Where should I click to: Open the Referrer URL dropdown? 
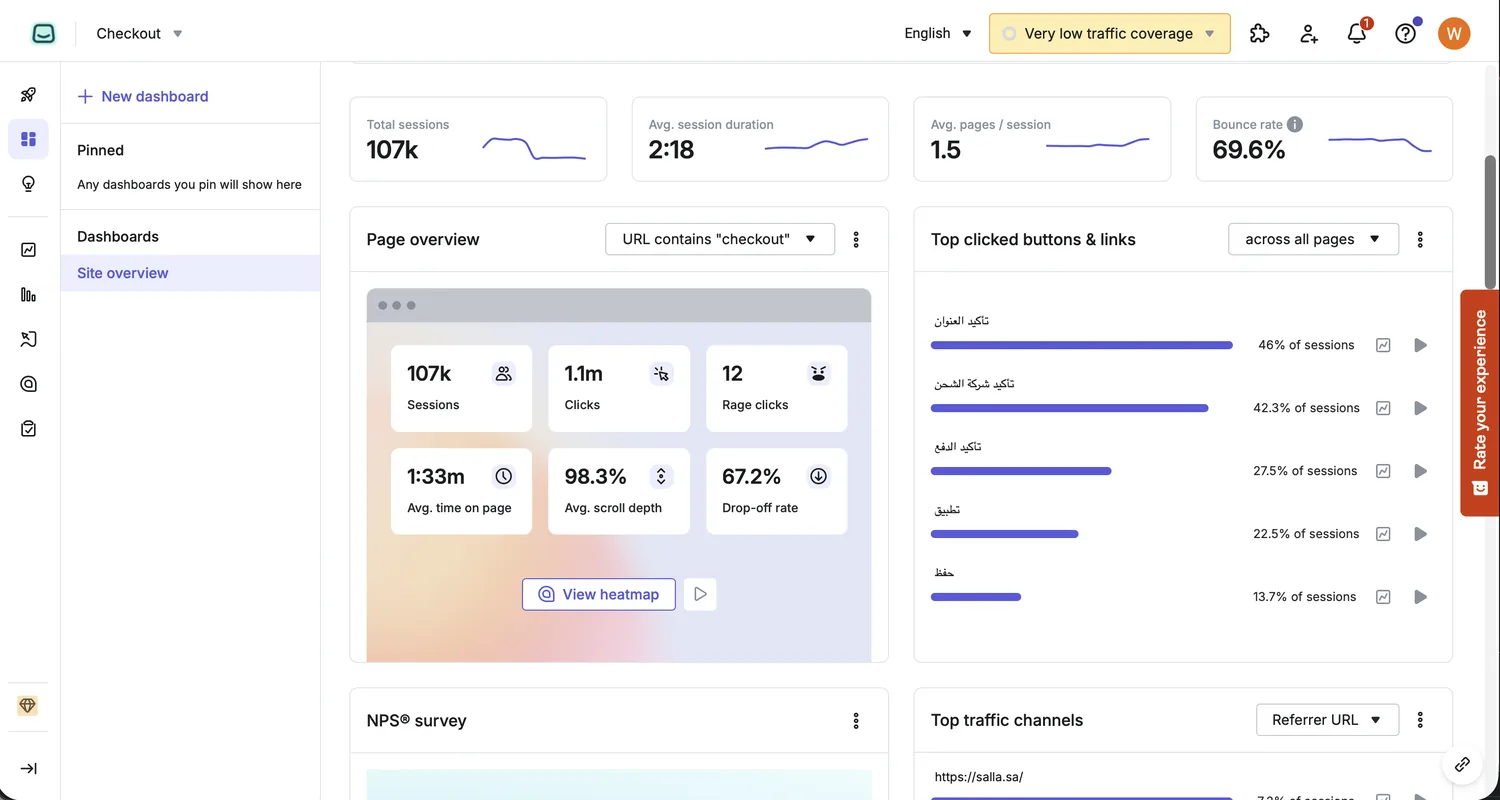[x=1327, y=720]
